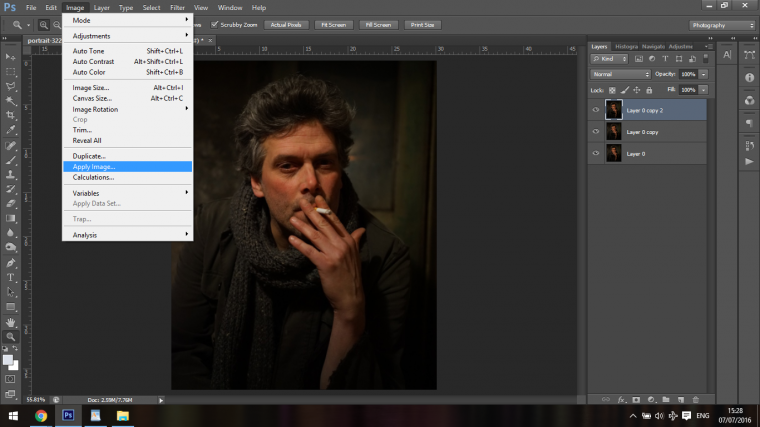Screen dimensions: 760x427
Task: Open the Opacity slider dropdown arrow
Action: point(703,74)
